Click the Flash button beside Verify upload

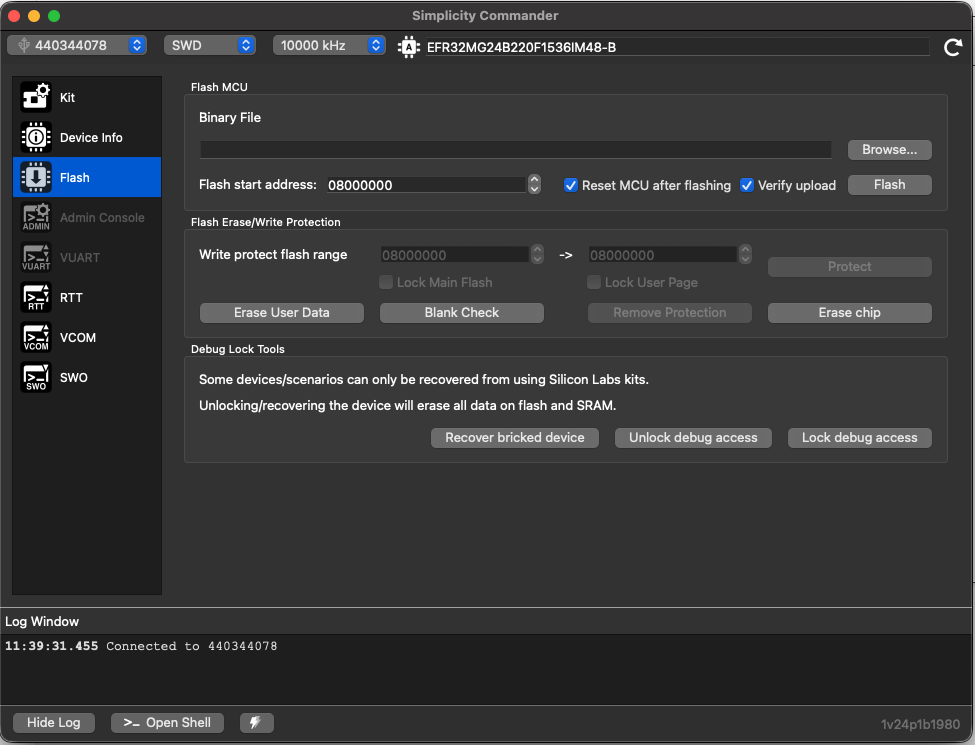890,185
